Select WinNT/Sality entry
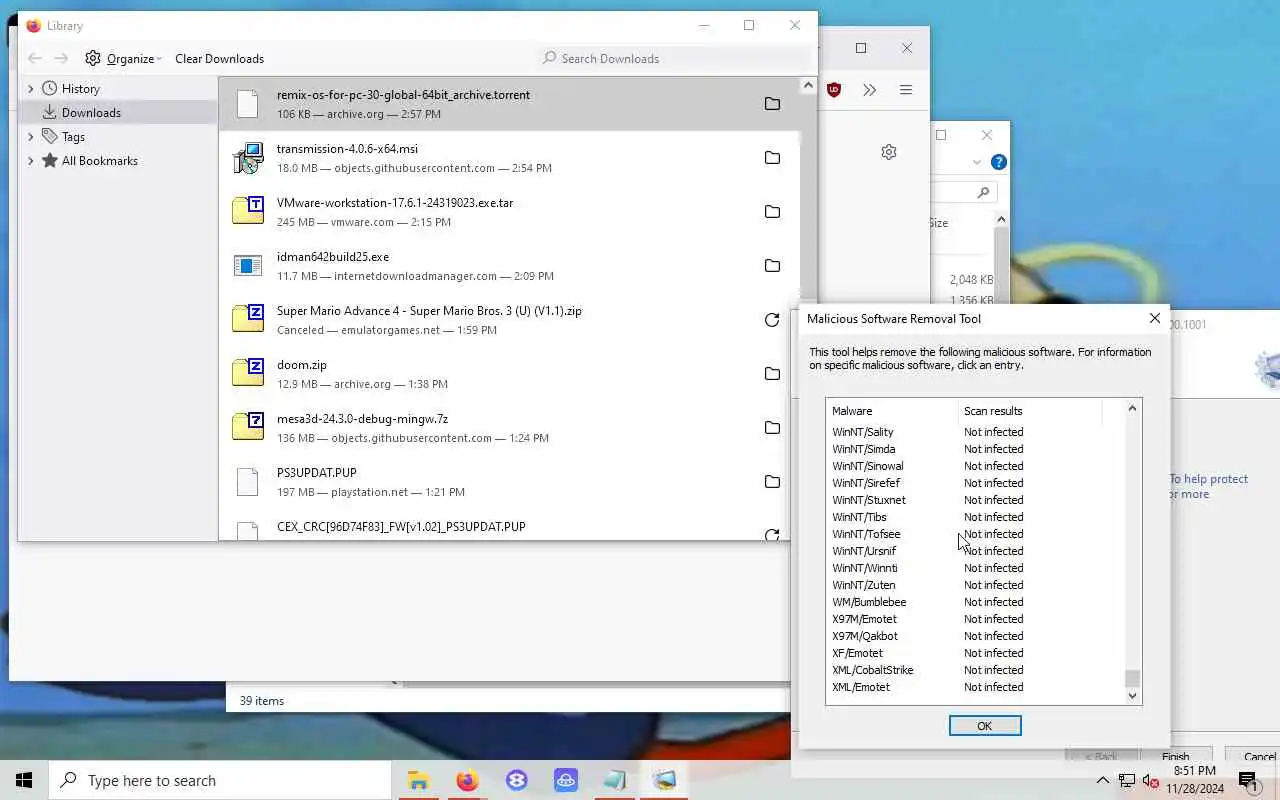The height and width of the screenshot is (800, 1280). (863, 432)
